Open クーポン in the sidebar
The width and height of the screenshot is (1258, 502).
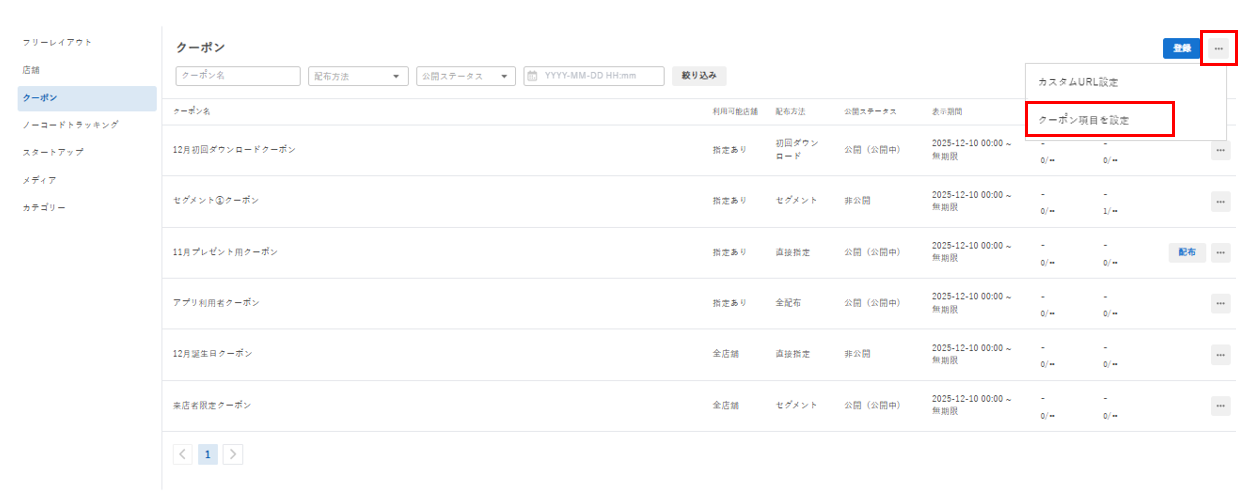coord(86,98)
